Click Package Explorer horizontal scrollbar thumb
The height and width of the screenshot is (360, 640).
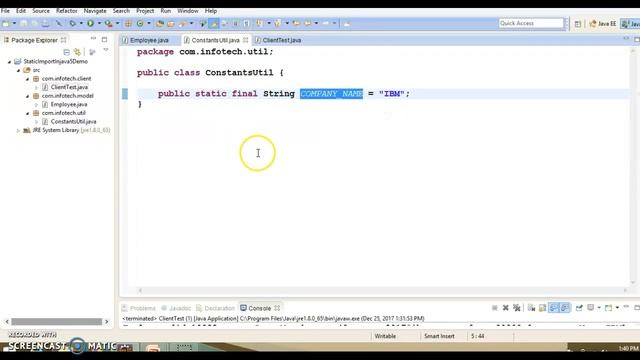click(56, 322)
